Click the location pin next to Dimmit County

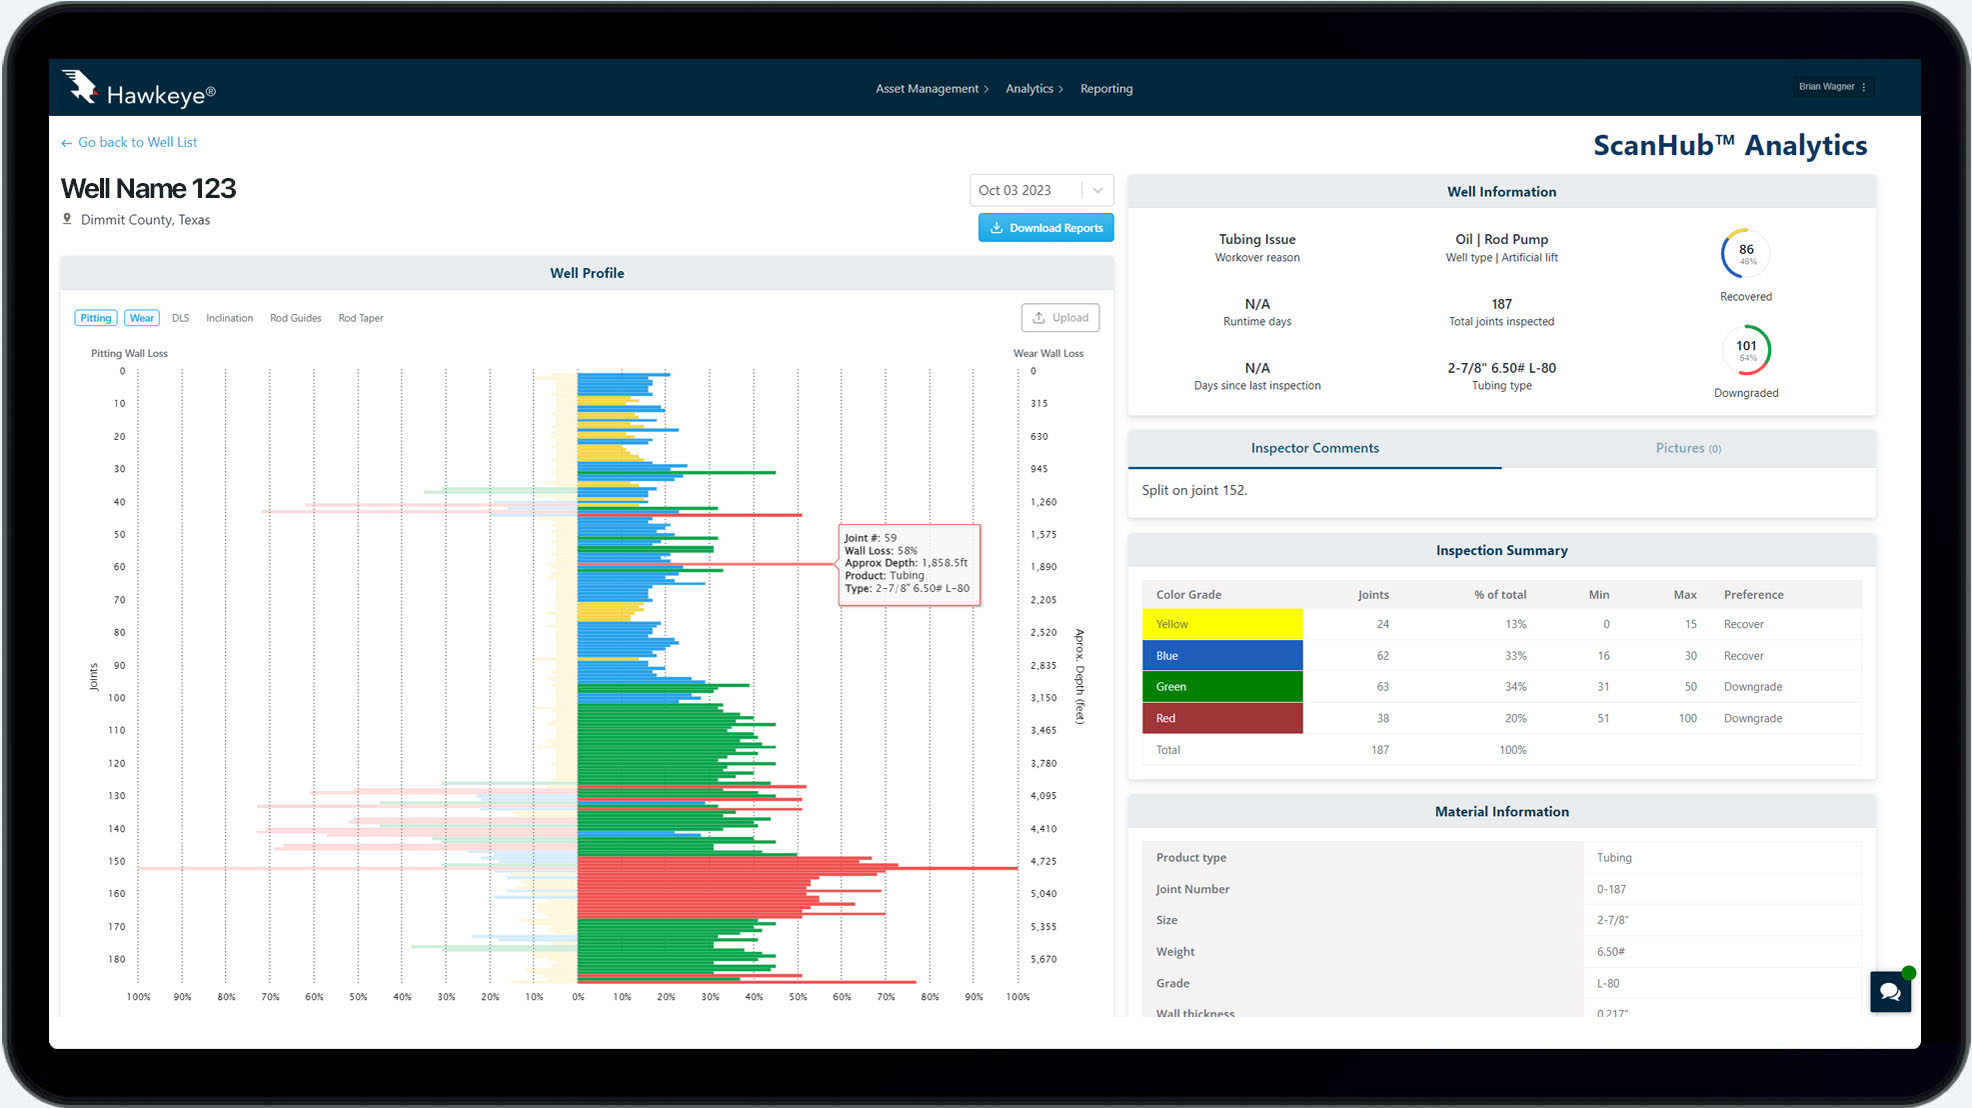point(67,219)
